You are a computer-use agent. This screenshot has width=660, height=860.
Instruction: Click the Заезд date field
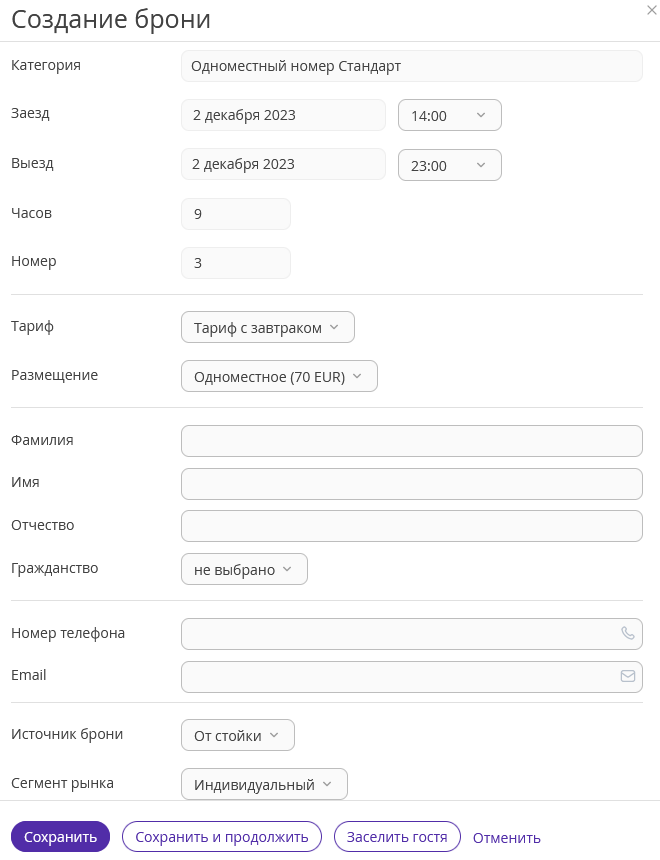tap(284, 115)
